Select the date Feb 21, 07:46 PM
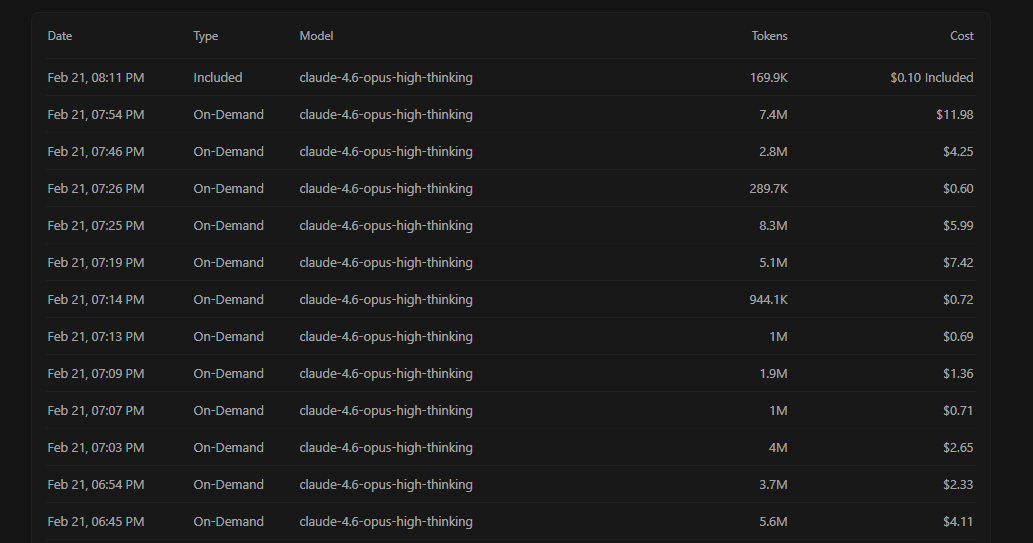Viewport: 1033px width, 543px height. tap(96, 152)
